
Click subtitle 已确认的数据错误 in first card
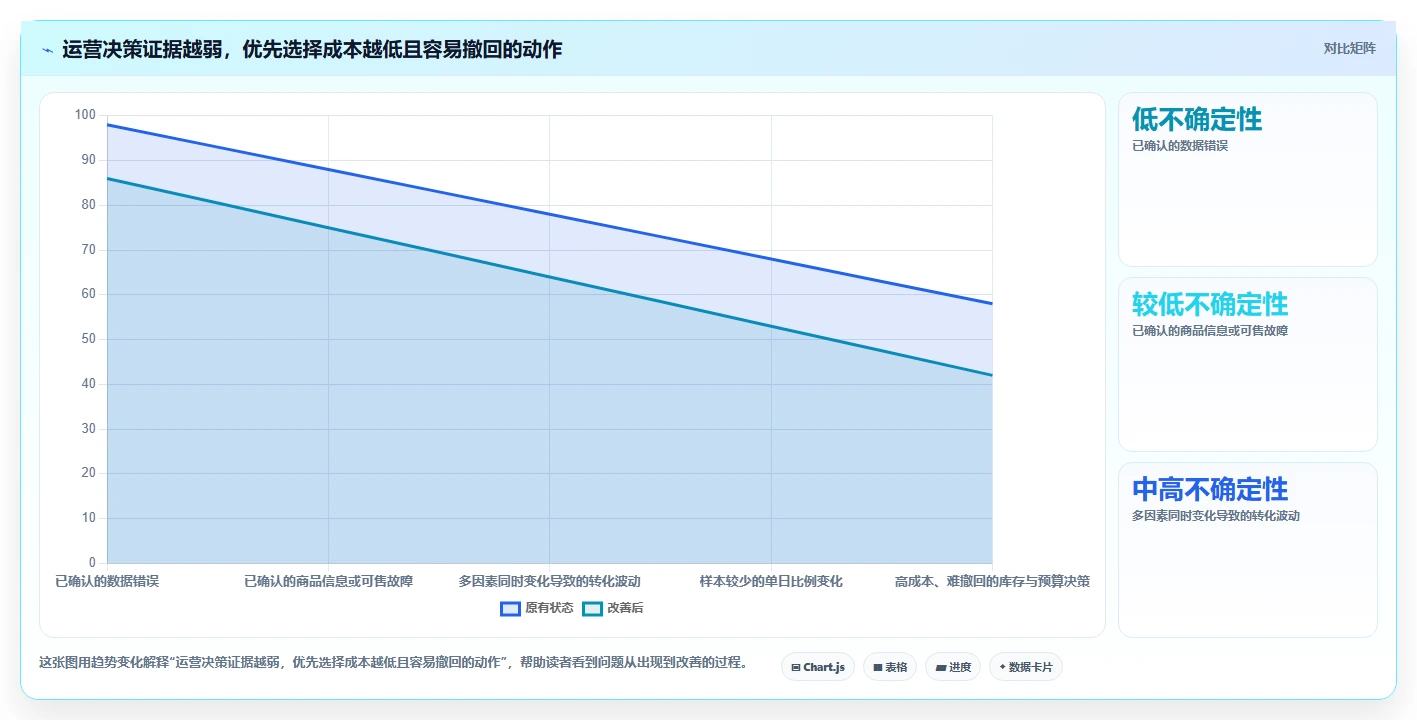[1180, 146]
